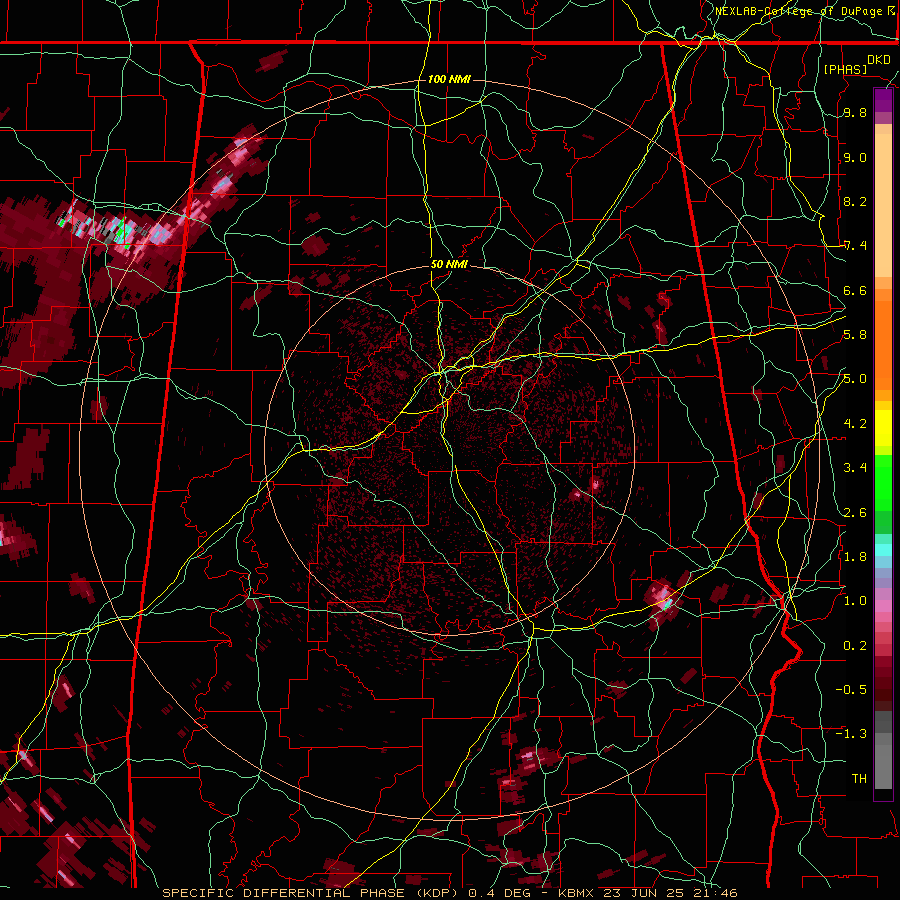This screenshot has height=900, width=900.
Task: Click the 5.0 scale value
Action: (855, 379)
